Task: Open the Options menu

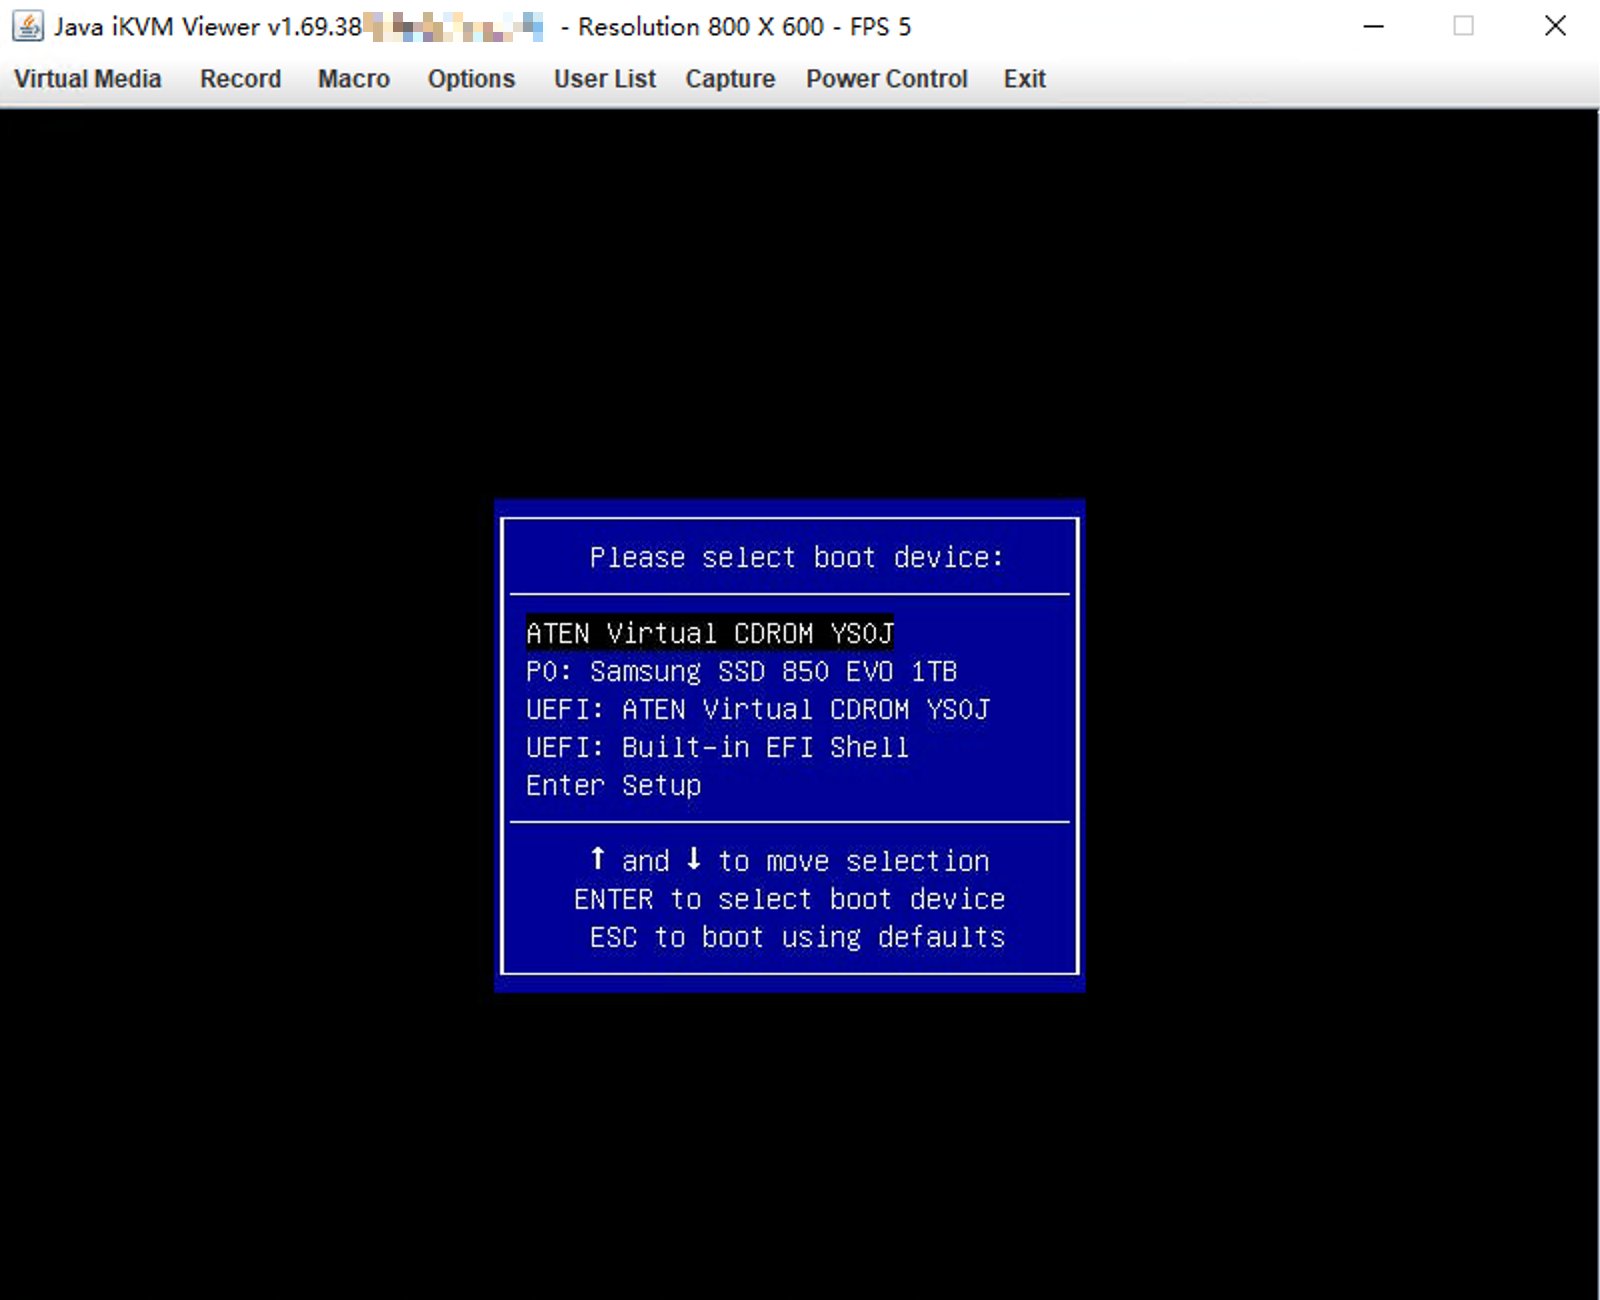Action: coord(471,79)
